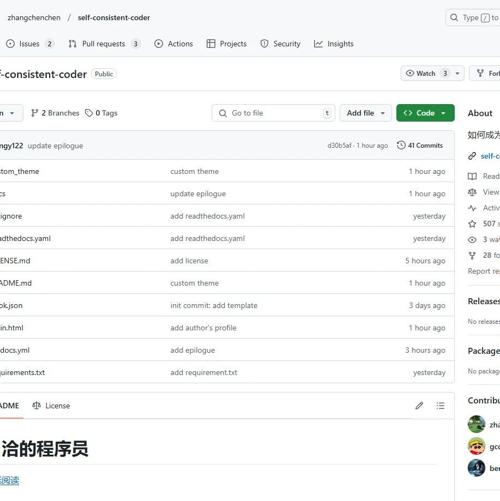Click the pencil edit README icon
This screenshot has height=501, width=500.
[x=419, y=406]
